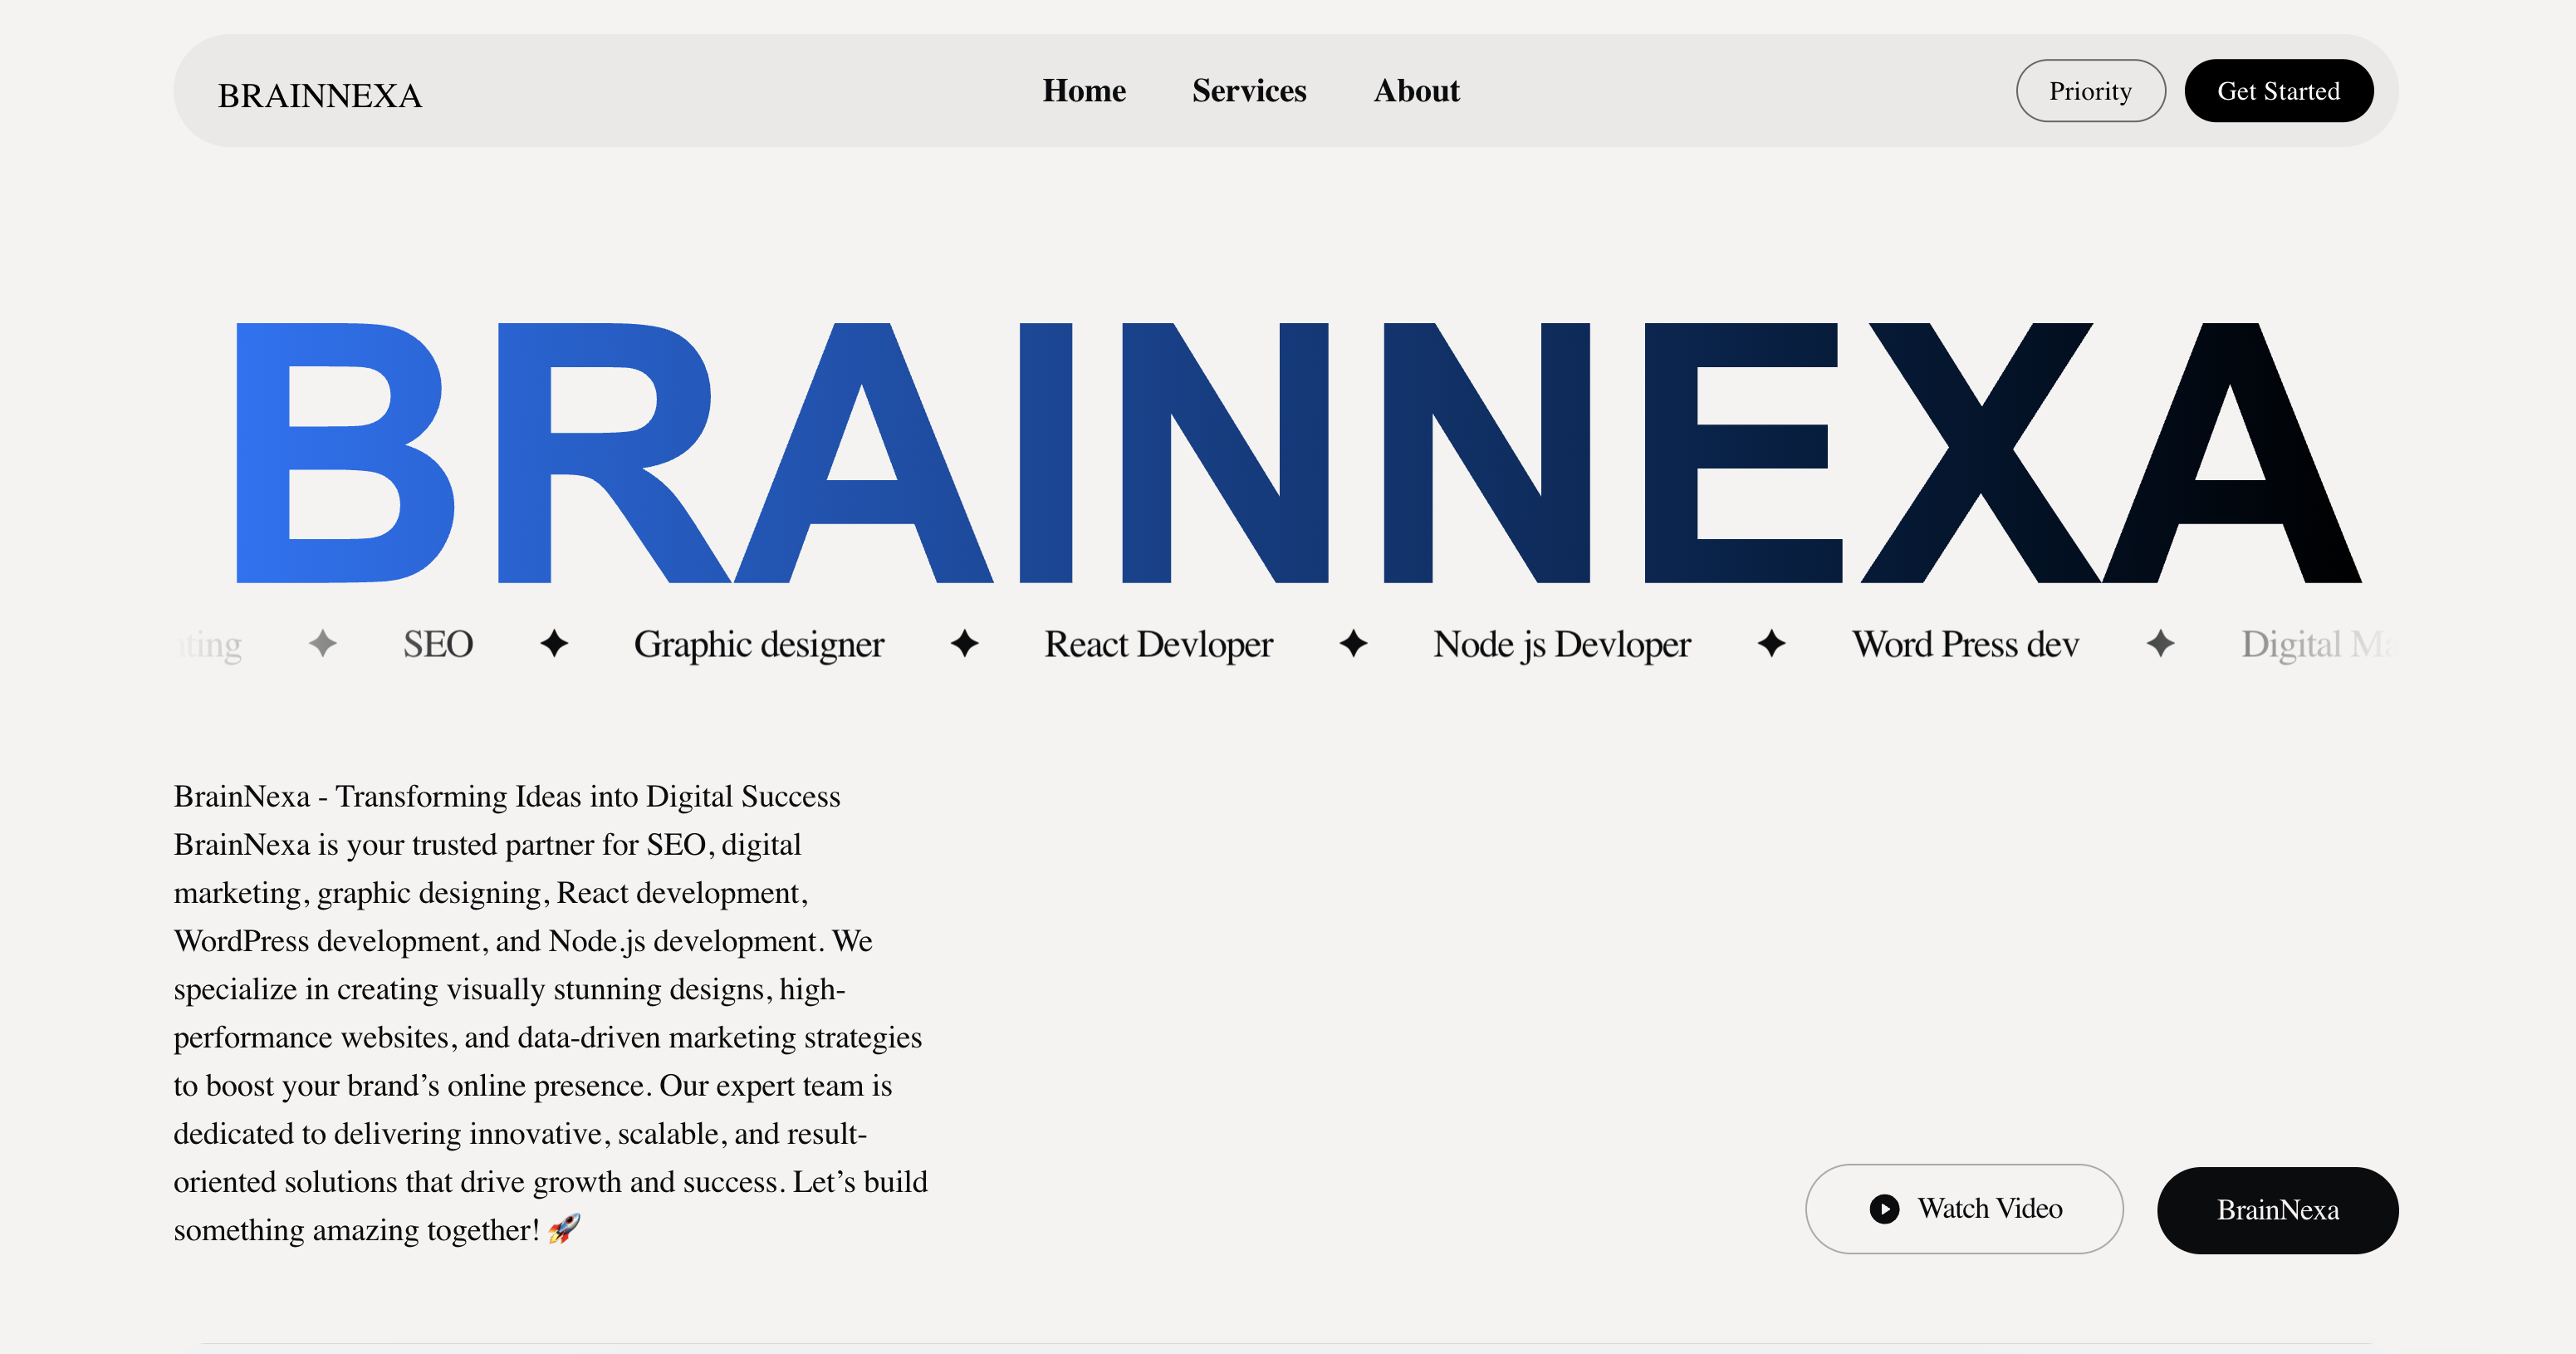
Task: Click the star icon left of SEO
Action: click(x=322, y=643)
